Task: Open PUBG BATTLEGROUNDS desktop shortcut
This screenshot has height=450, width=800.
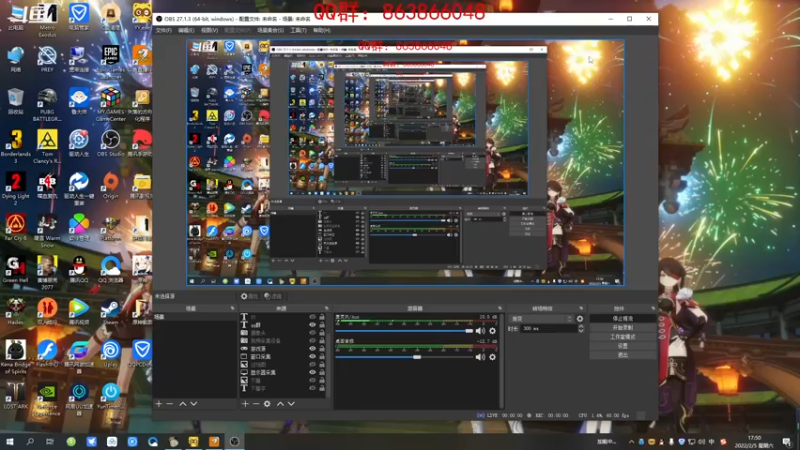Action: [47, 105]
